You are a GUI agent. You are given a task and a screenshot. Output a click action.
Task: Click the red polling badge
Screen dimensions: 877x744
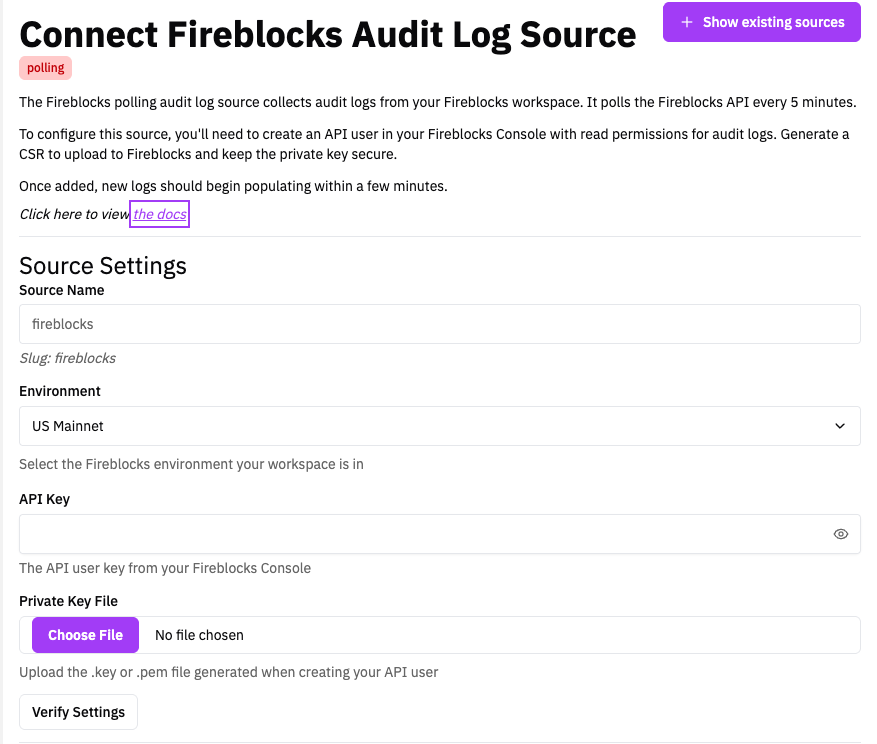tap(46, 68)
